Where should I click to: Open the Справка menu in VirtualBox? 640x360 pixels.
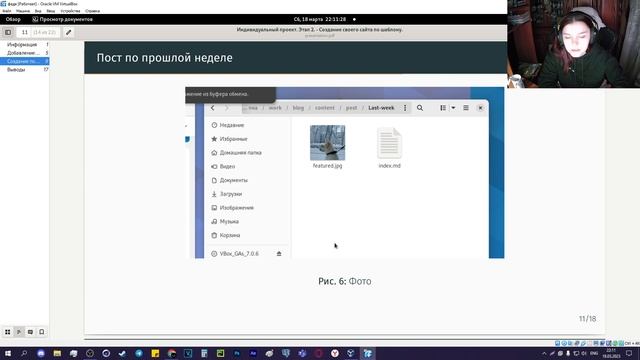coord(93,11)
